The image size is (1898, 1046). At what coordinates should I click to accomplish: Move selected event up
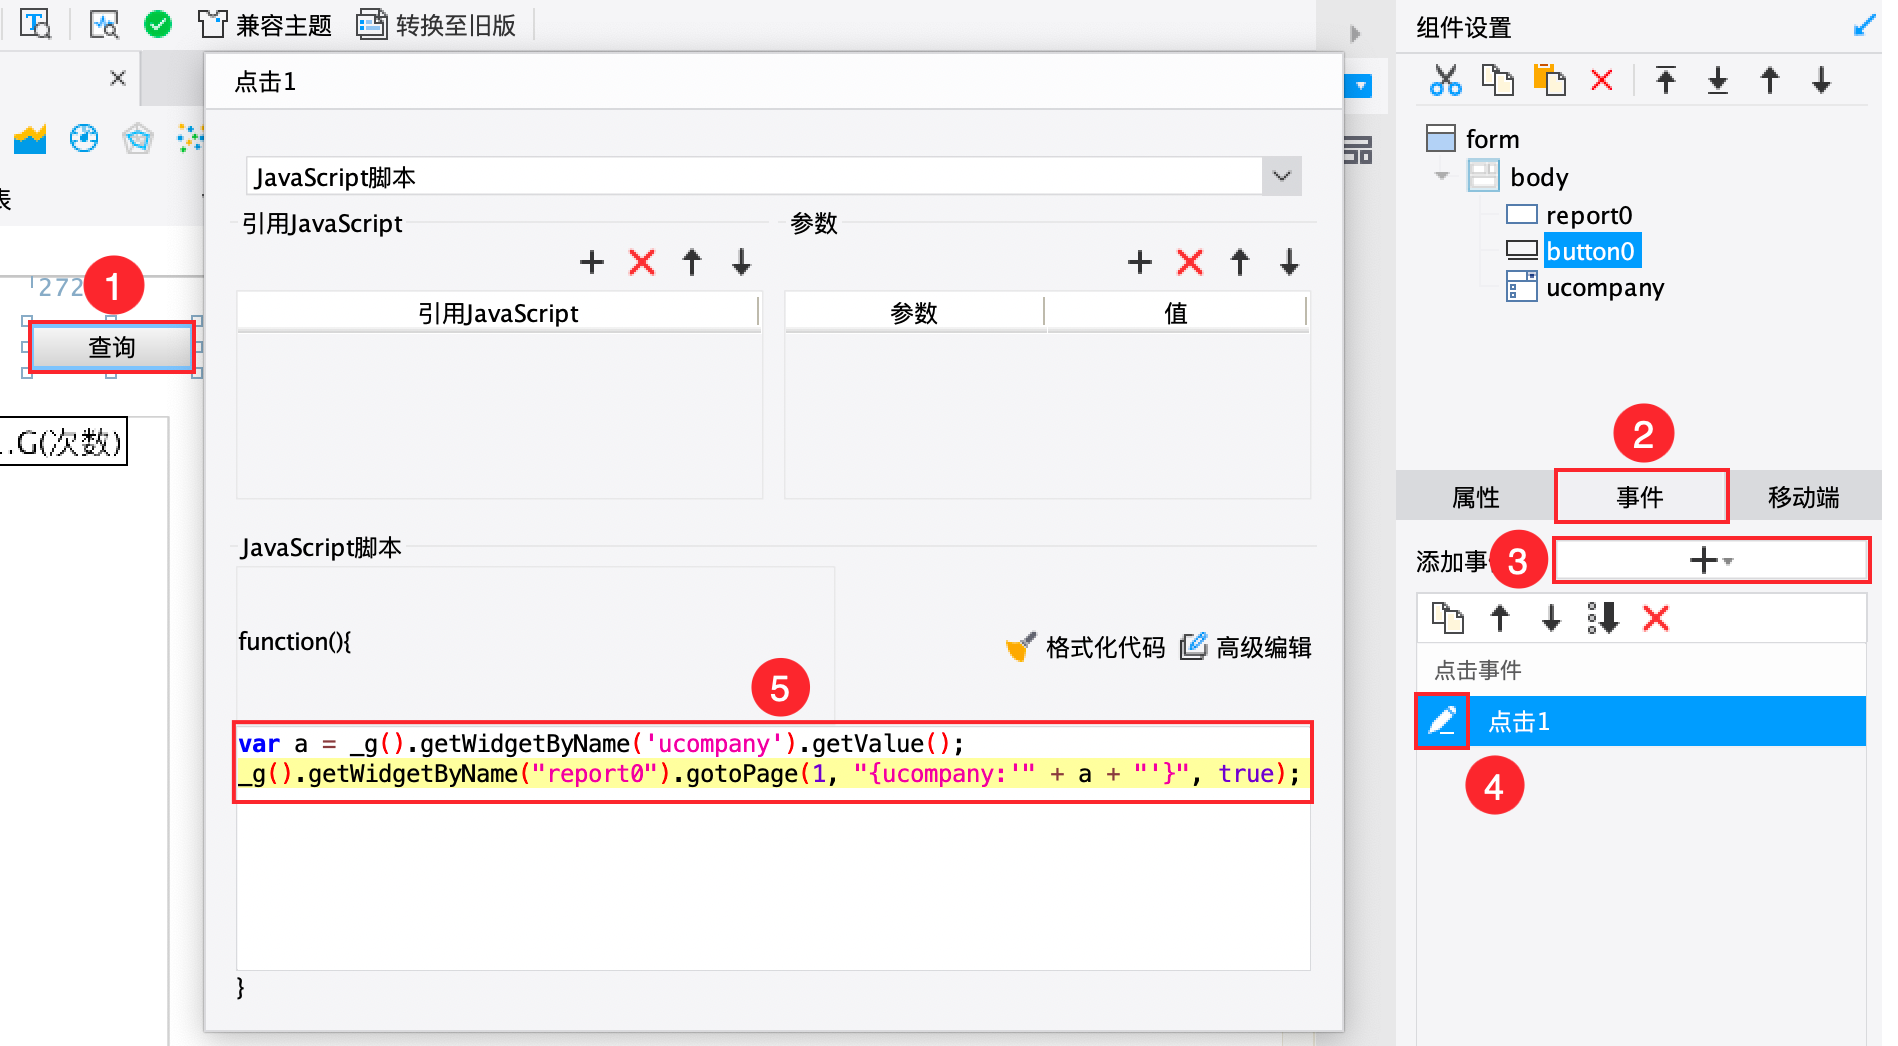(x=1499, y=618)
